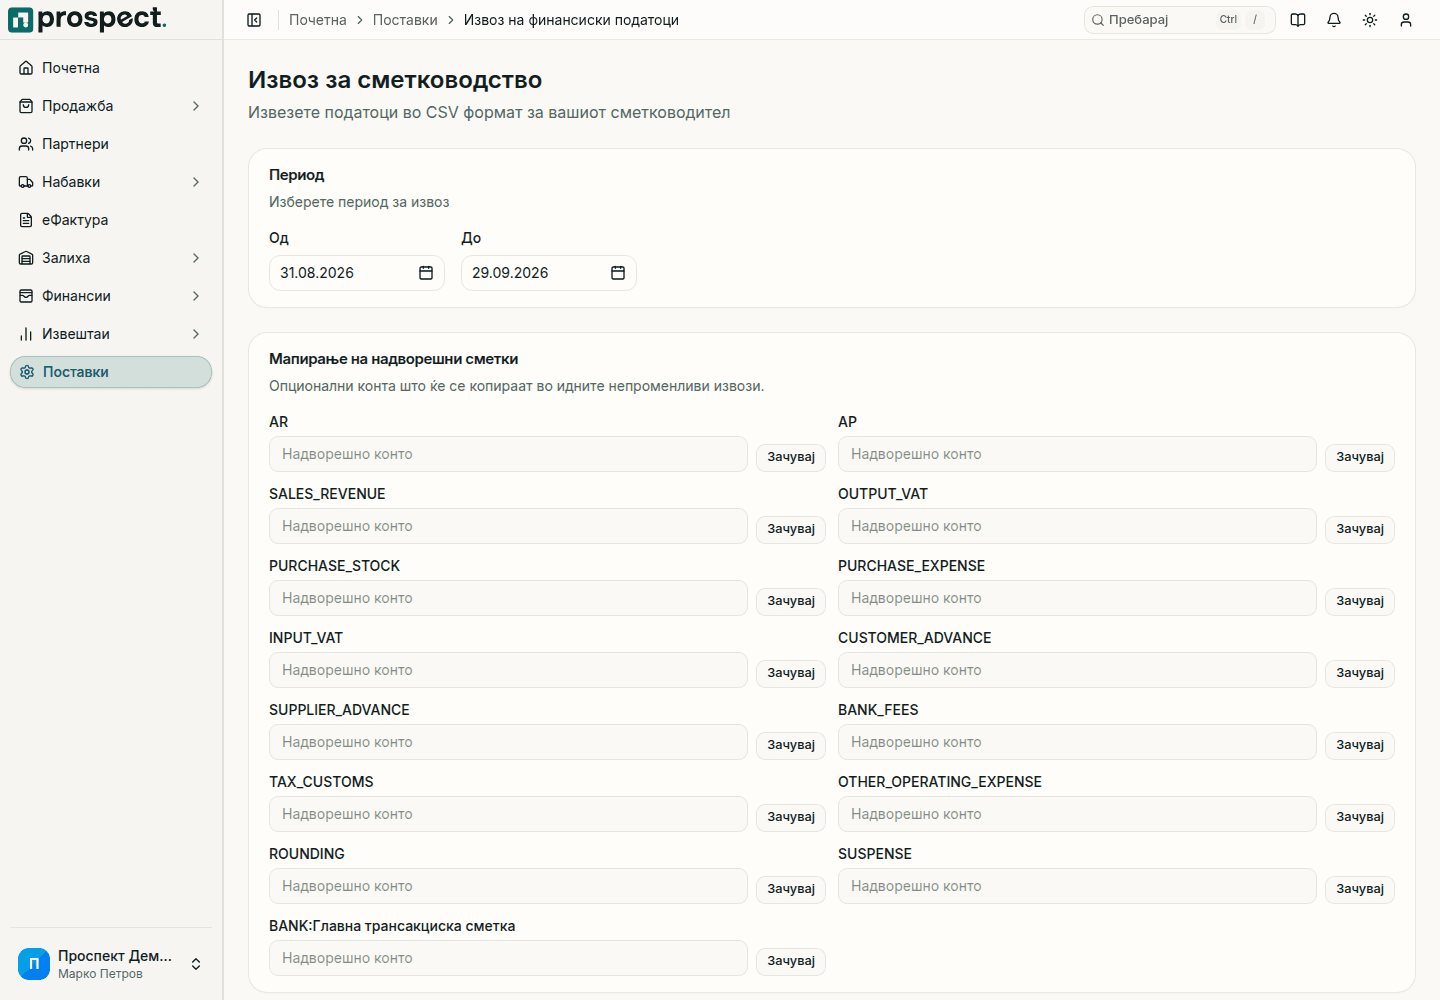The image size is (1440, 1000).
Task: Expand the Залиха submenu
Action: 196,258
